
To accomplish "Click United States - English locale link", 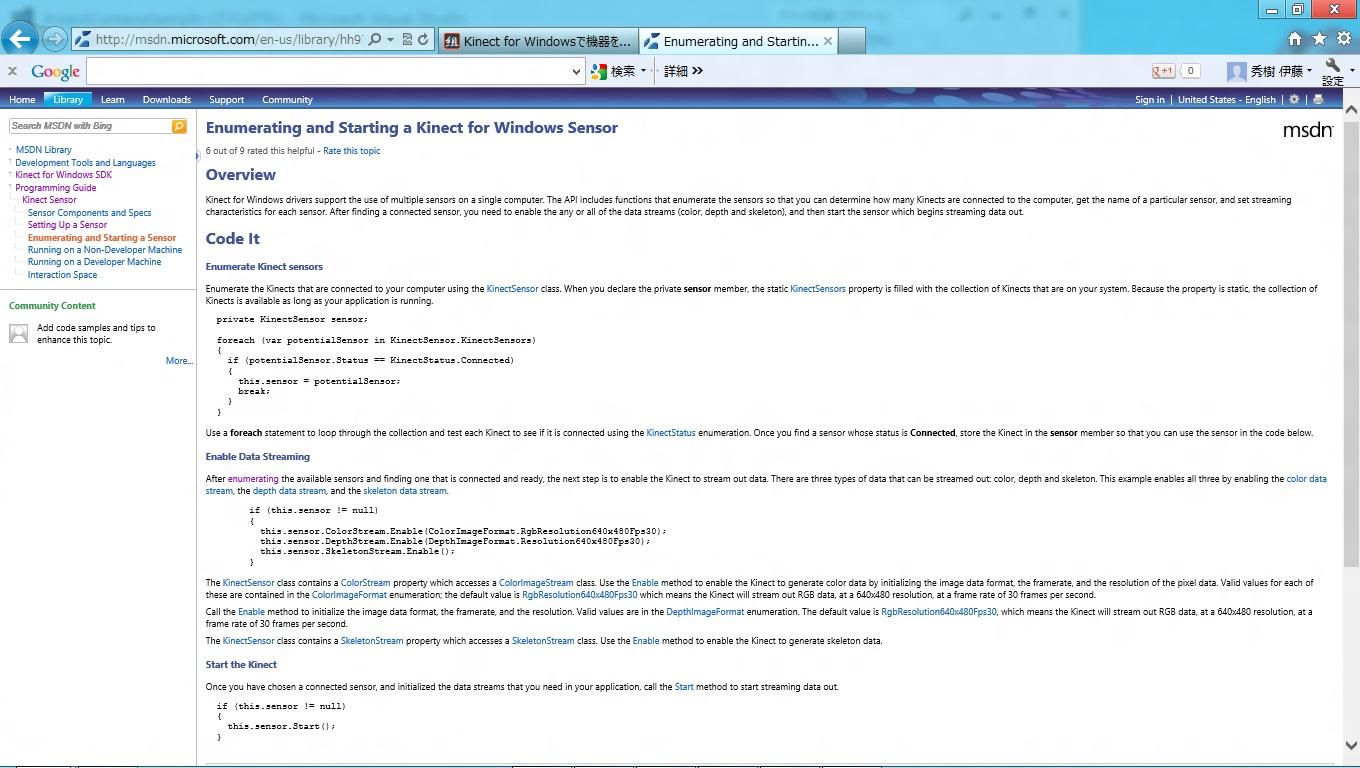I will click(1227, 100).
